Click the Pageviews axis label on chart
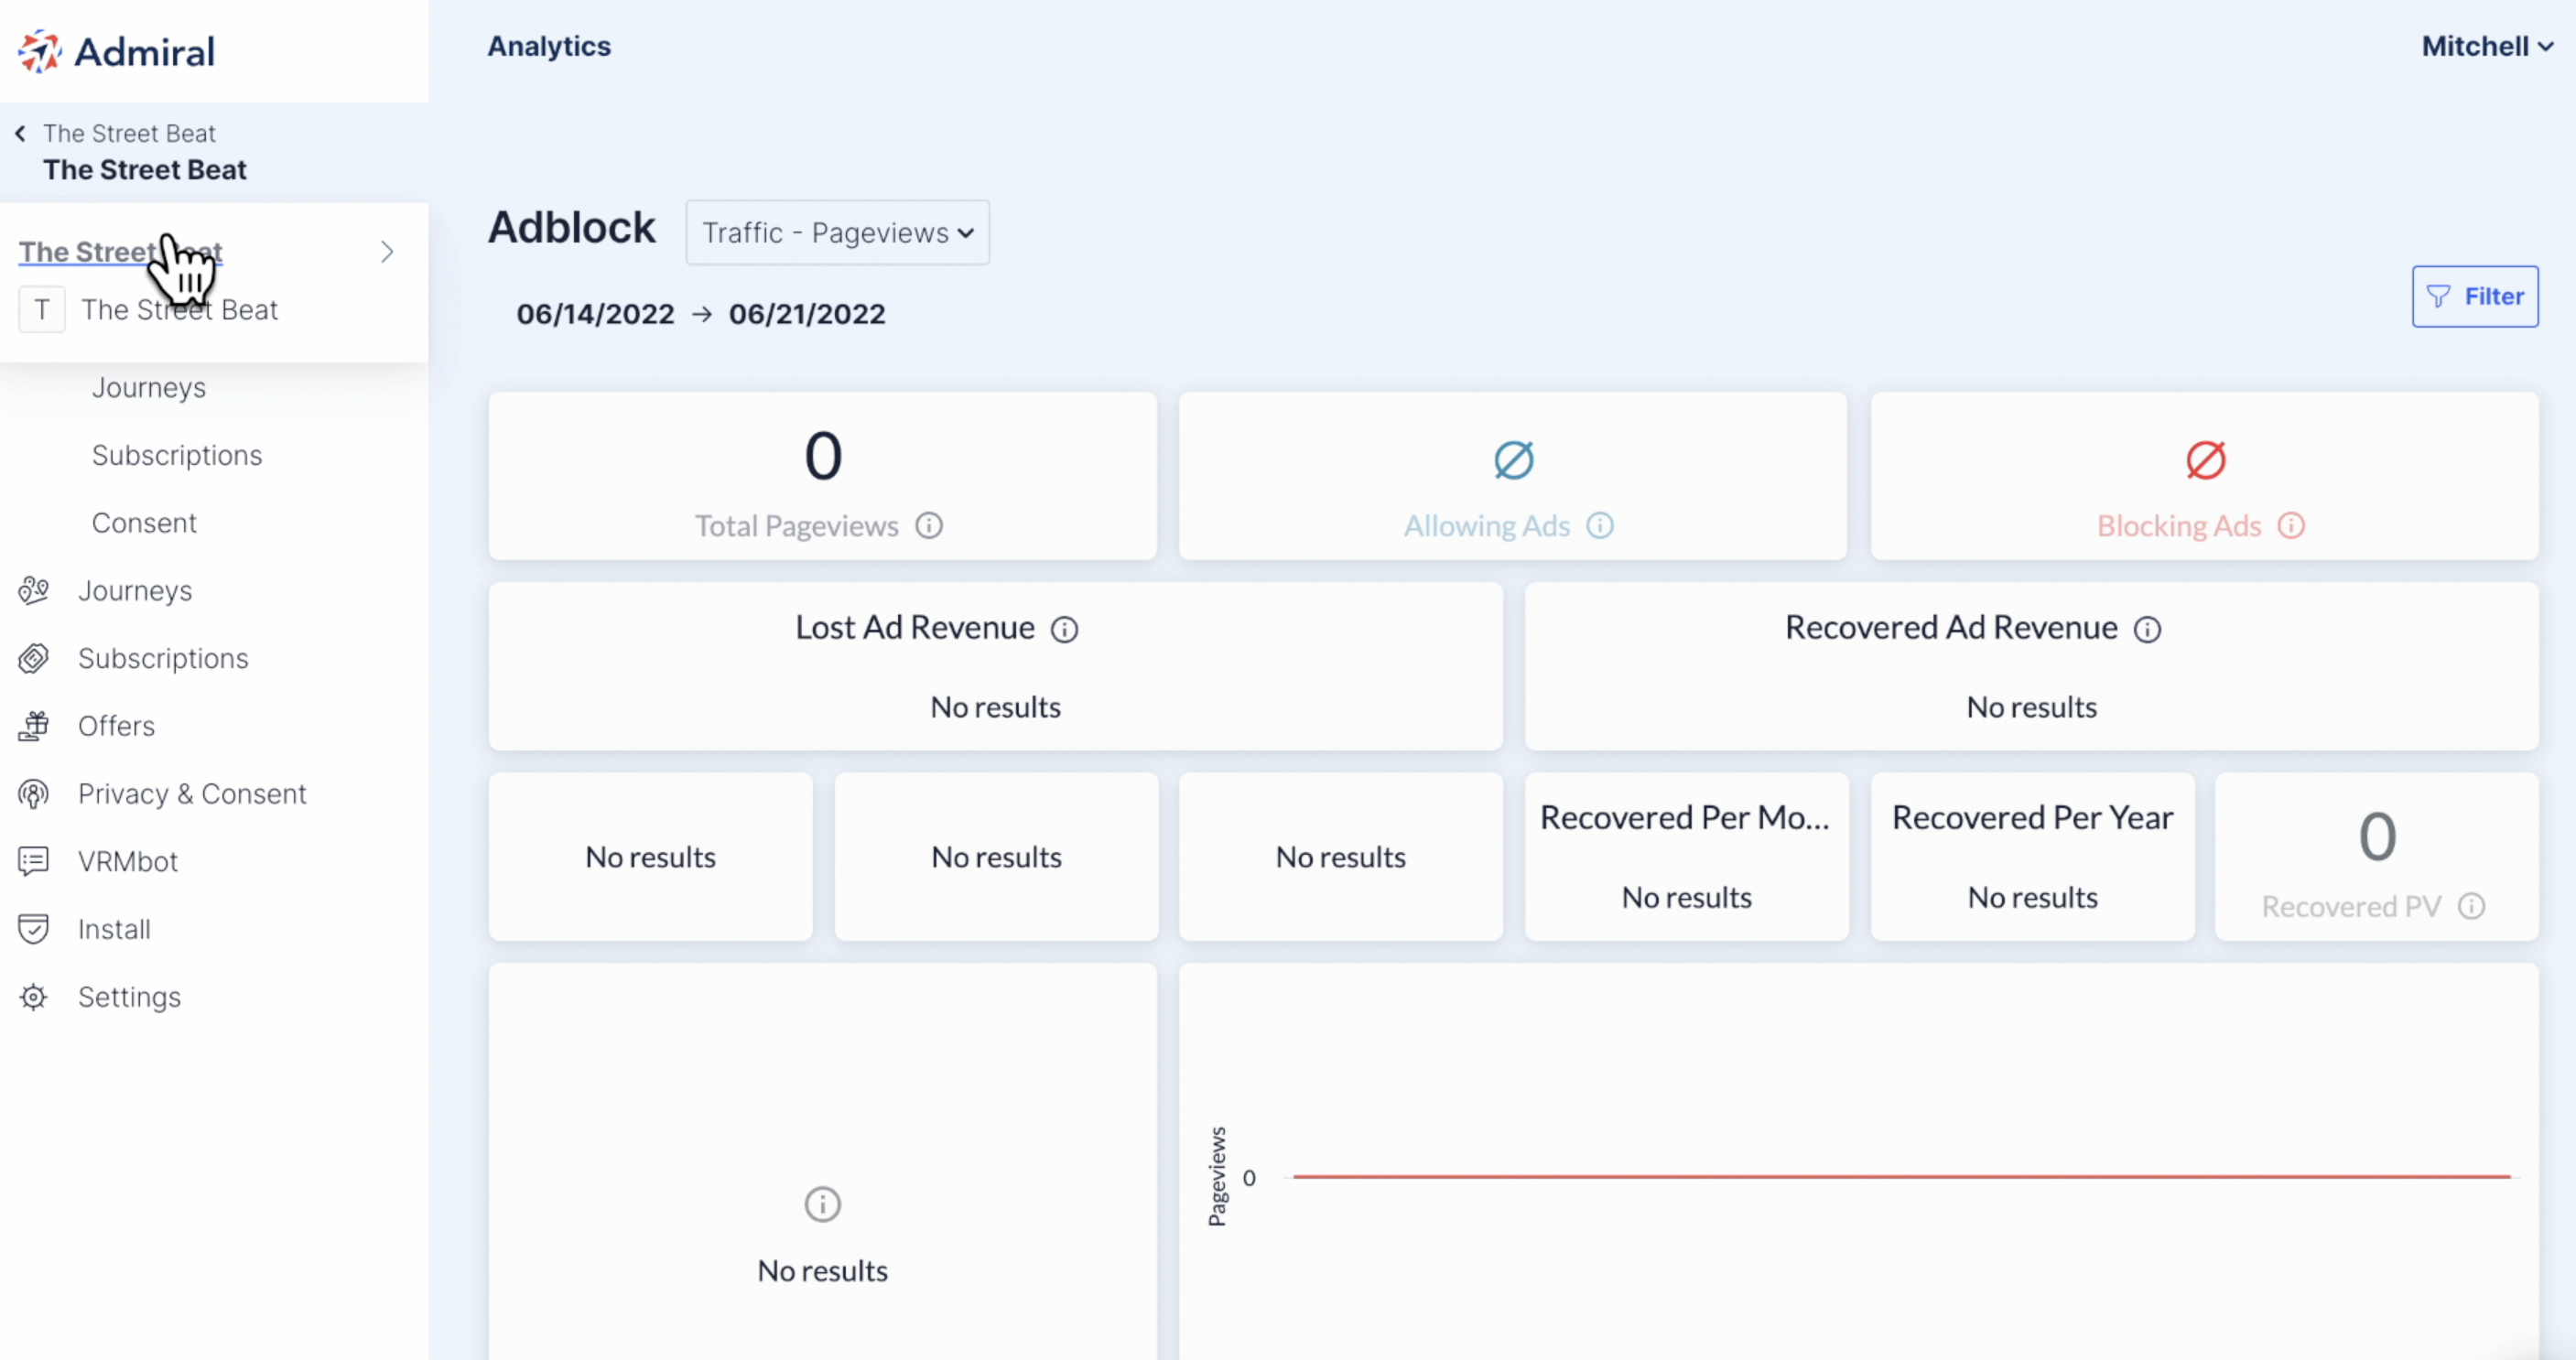2576x1360 pixels. coord(1216,1176)
